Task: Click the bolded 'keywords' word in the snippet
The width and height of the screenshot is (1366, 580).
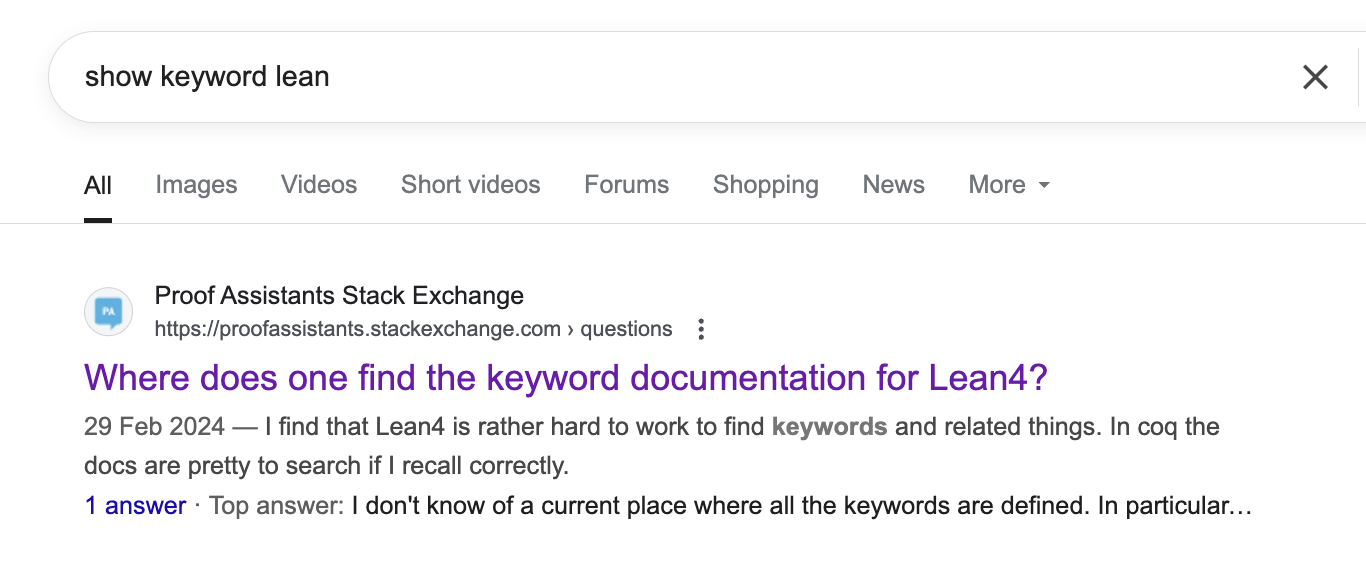Action: [x=829, y=427]
